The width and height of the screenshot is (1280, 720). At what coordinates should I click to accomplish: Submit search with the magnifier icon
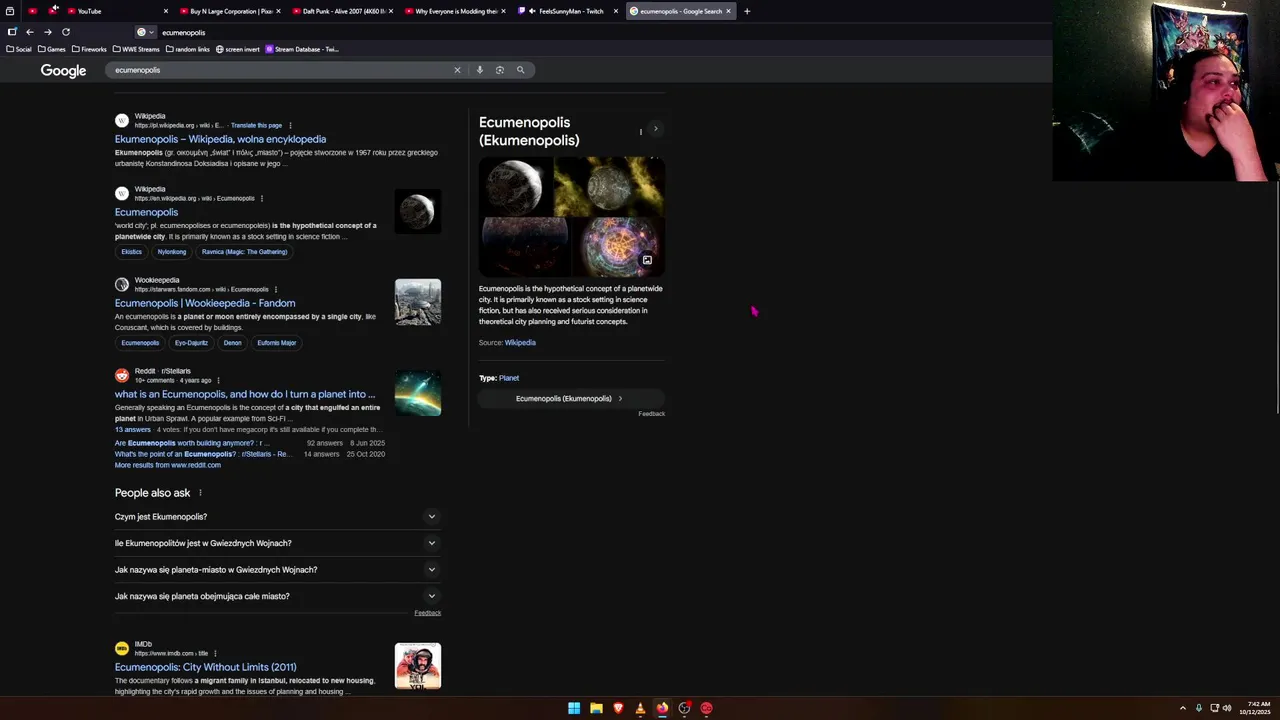520,70
